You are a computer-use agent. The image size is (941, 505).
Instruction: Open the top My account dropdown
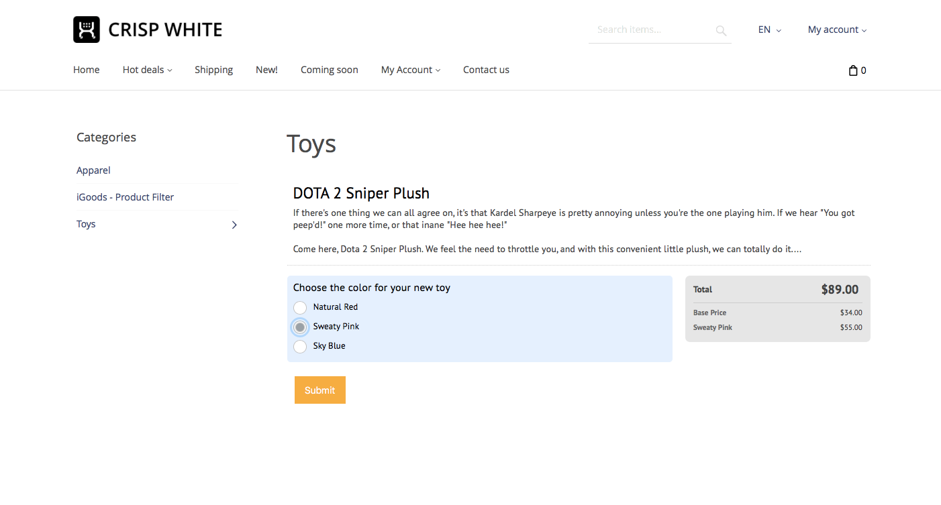pyautogui.click(x=837, y=29)
